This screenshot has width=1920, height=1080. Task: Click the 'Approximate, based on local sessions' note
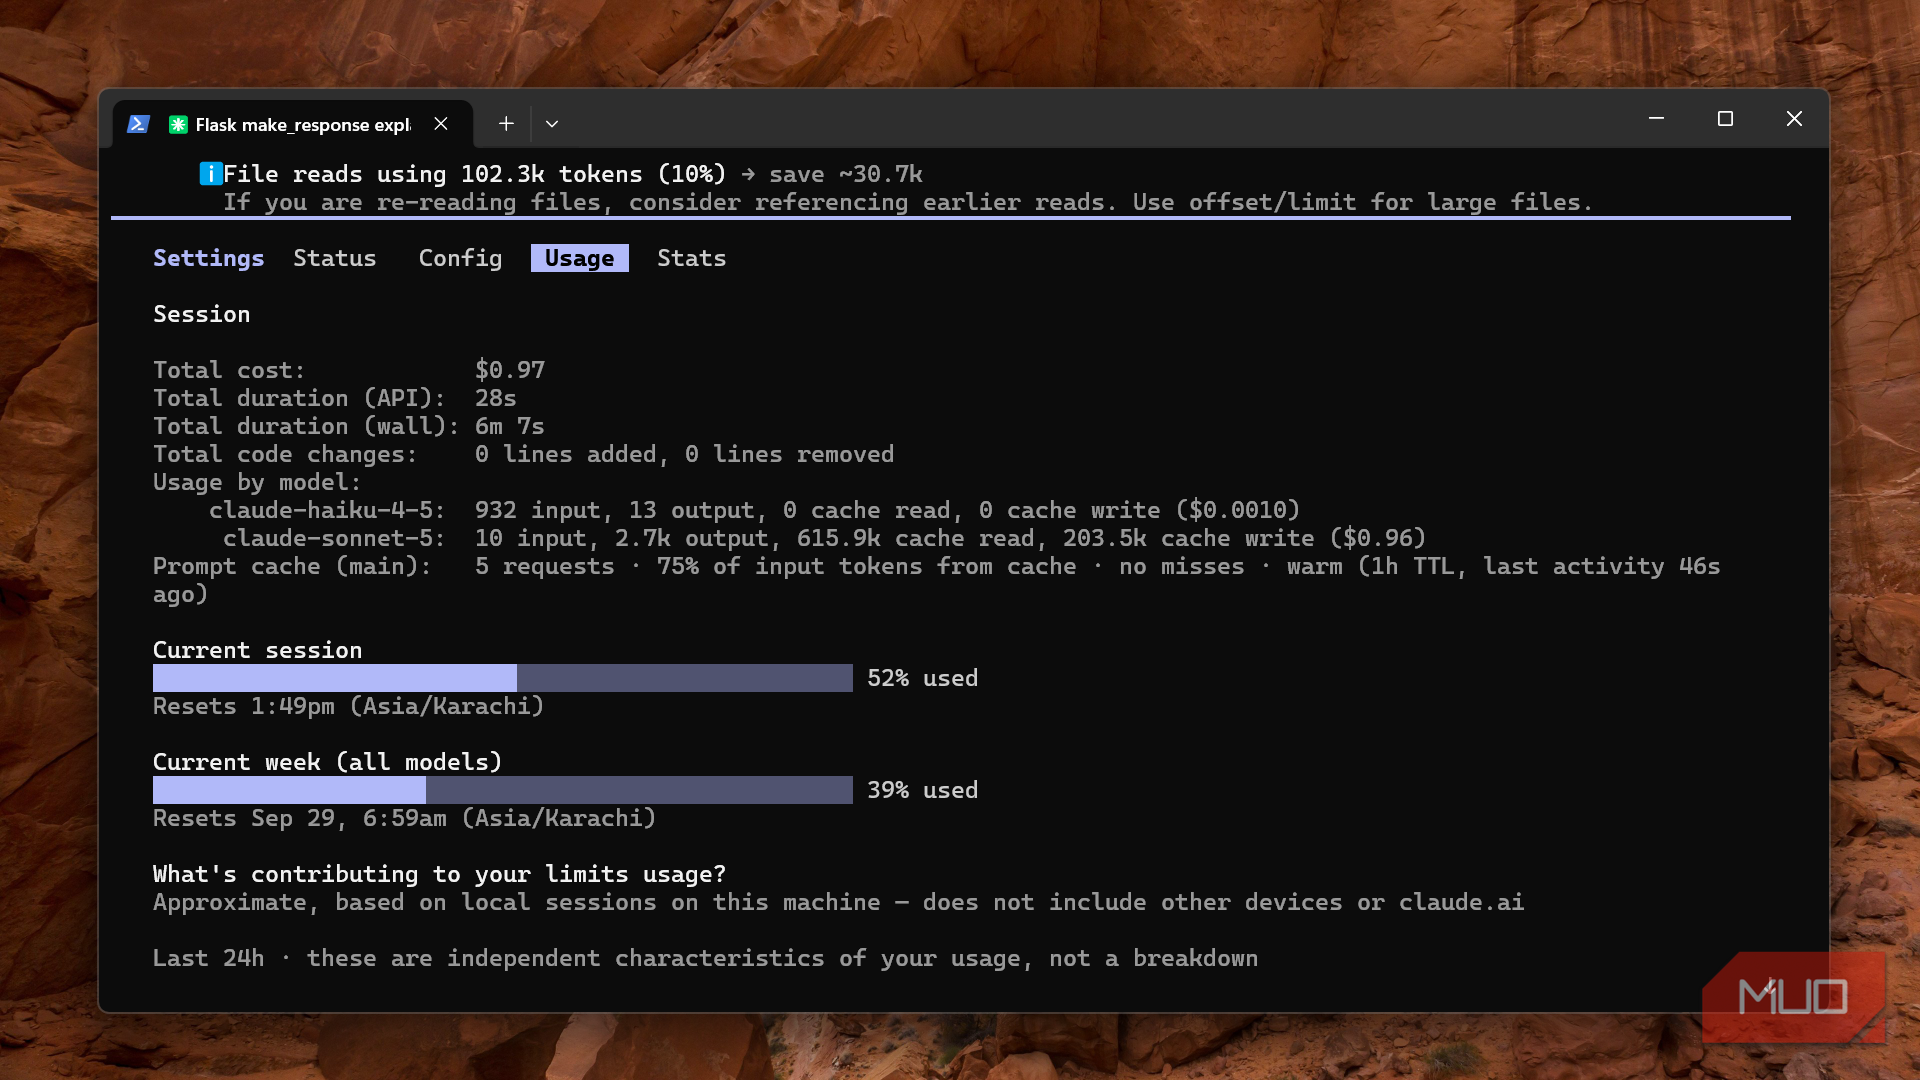(839, 902)
